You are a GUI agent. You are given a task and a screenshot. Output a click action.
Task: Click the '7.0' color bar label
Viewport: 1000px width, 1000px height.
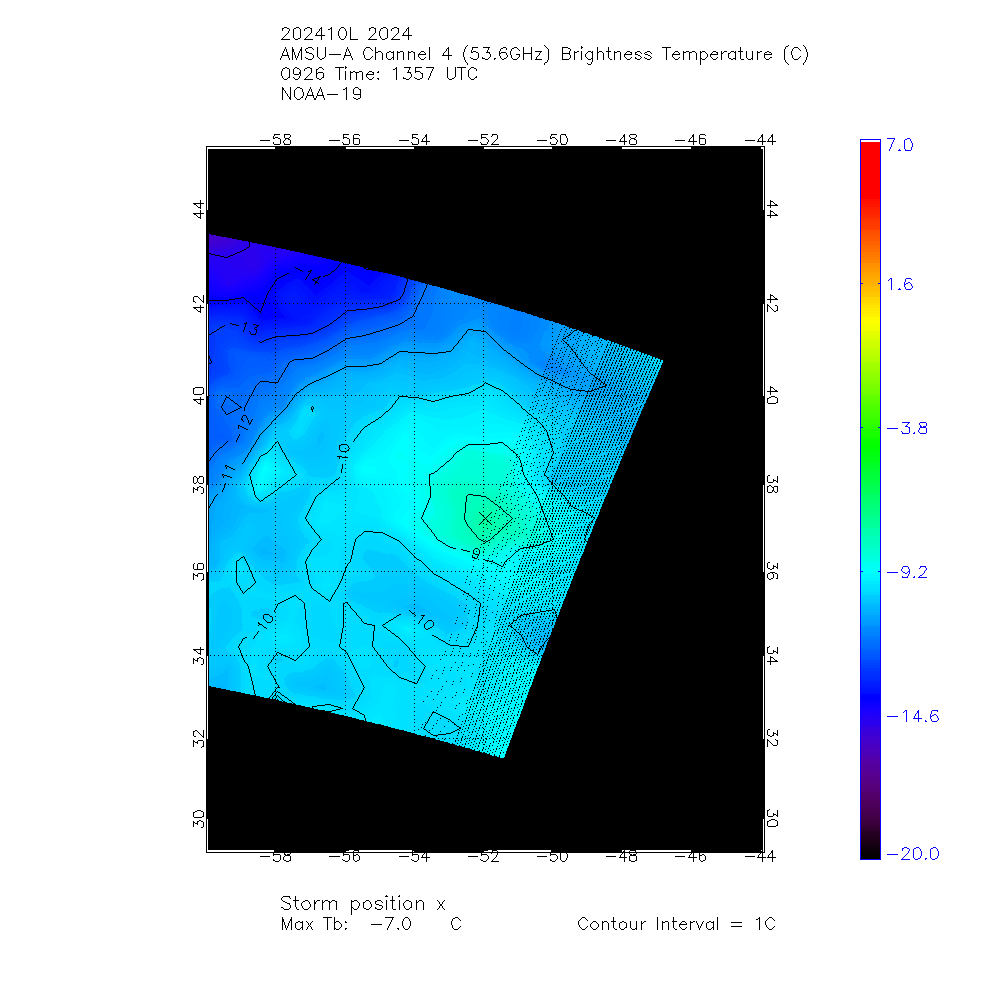pyautogui.click(x=900, y=145)
